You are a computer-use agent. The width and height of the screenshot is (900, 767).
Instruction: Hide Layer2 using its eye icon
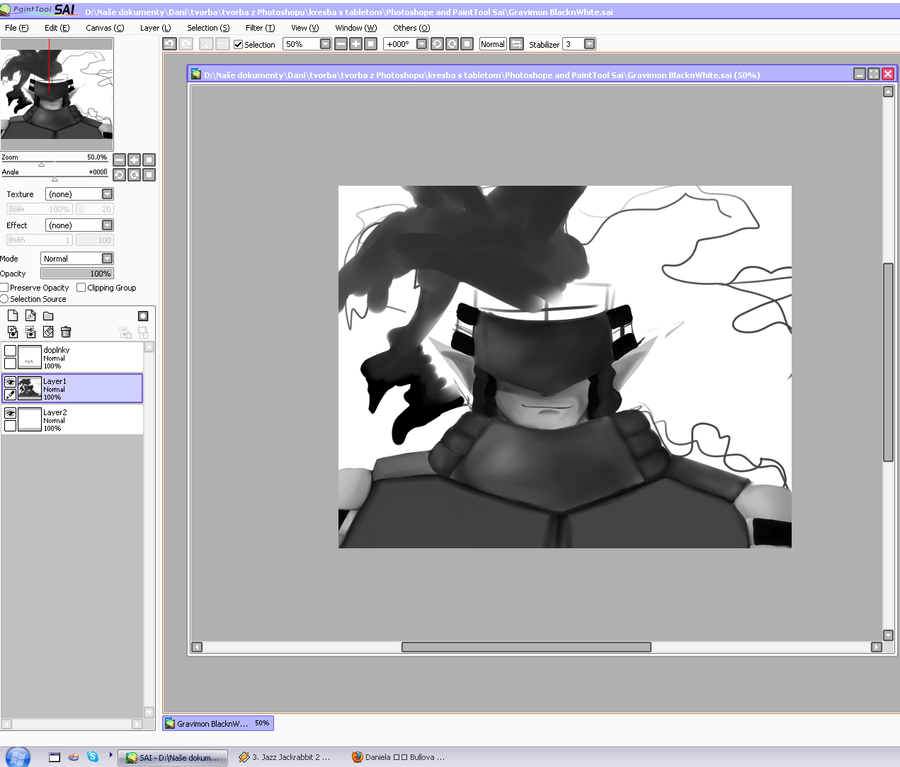10,413
